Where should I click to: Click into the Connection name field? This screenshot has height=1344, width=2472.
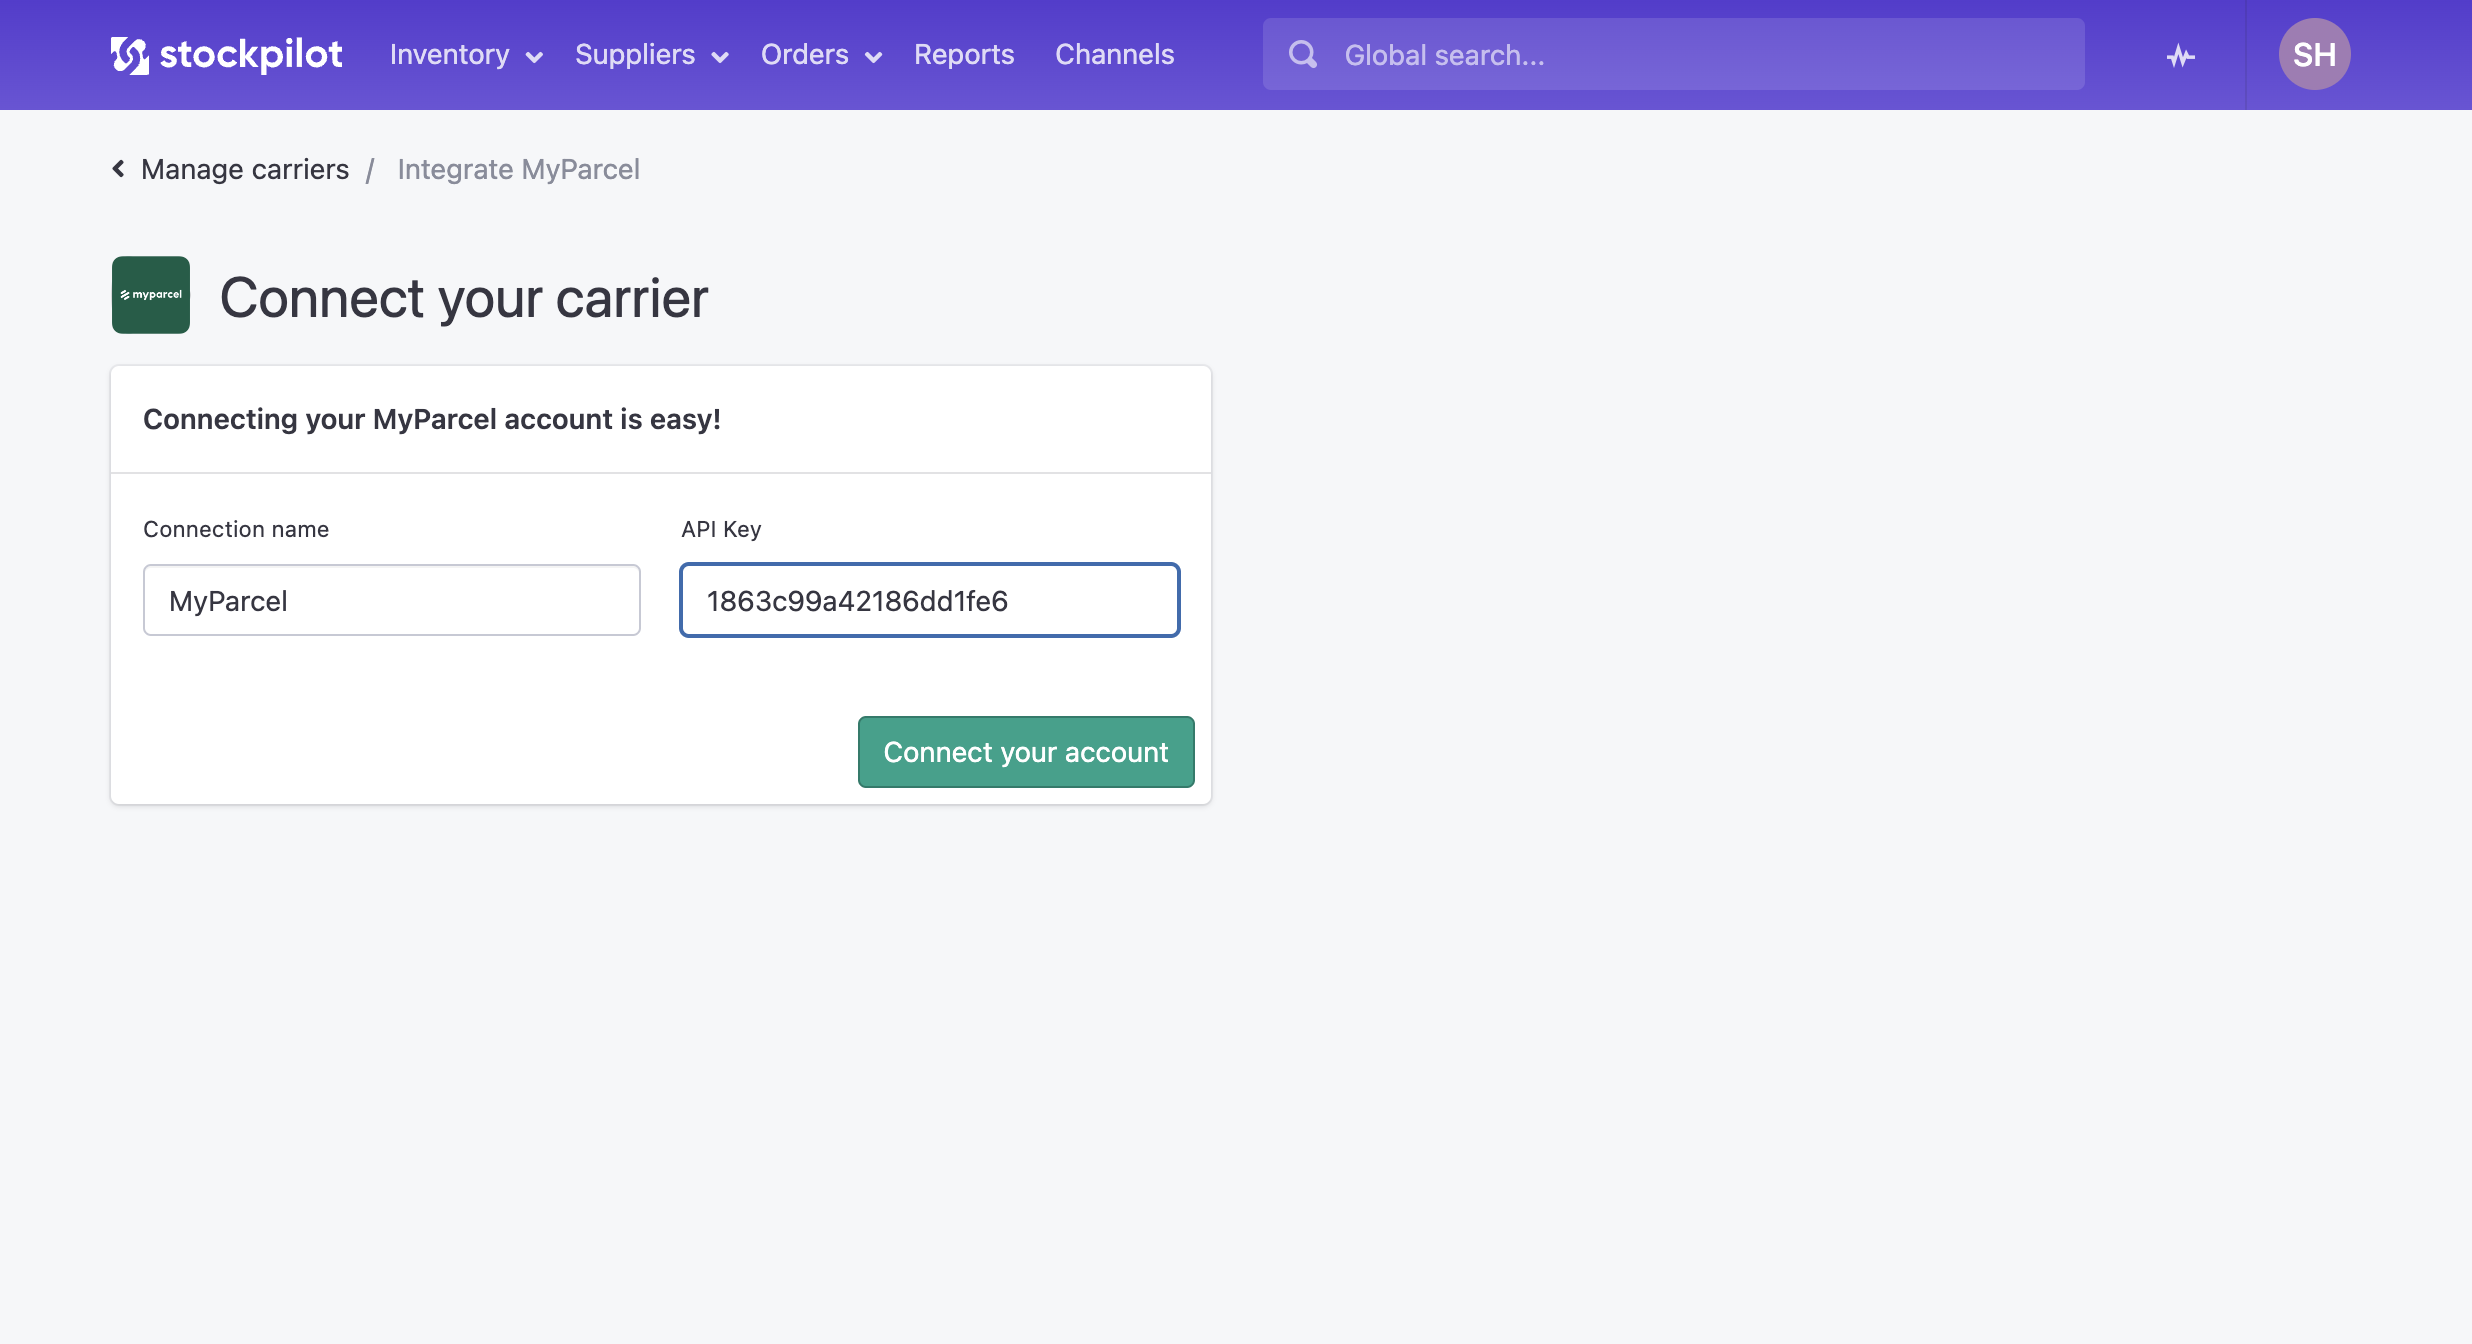(x=392, y=600)
